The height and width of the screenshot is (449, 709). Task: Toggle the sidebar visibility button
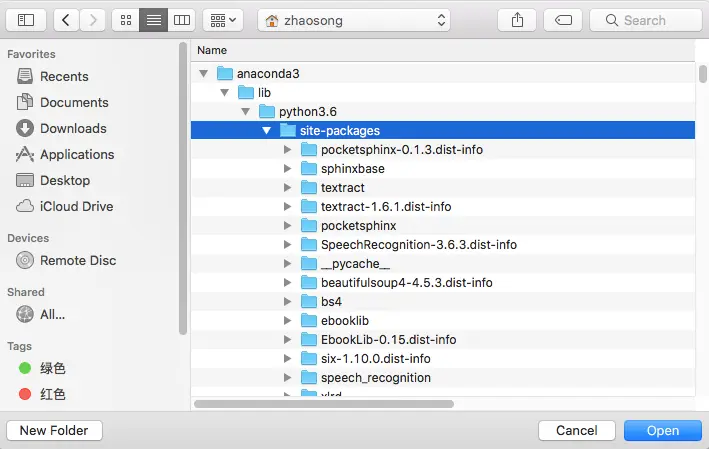click(26, 20)
